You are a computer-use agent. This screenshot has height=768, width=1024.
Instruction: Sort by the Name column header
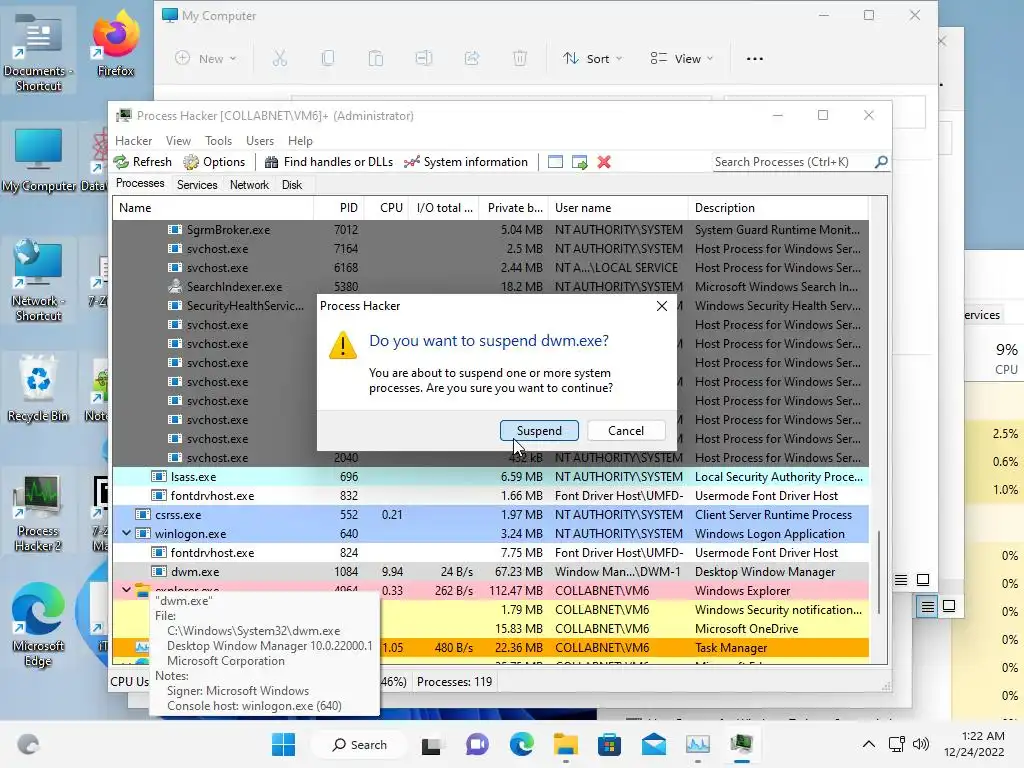pos(213,208)
